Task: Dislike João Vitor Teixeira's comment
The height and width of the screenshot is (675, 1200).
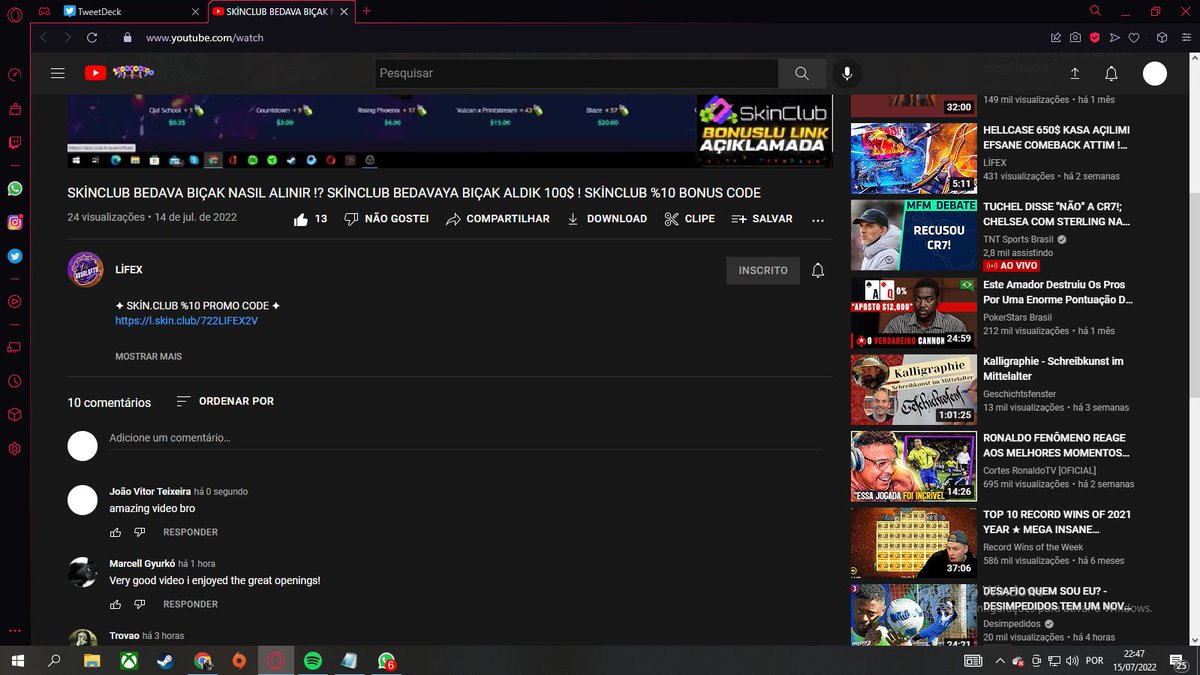Action: (139, 532)
